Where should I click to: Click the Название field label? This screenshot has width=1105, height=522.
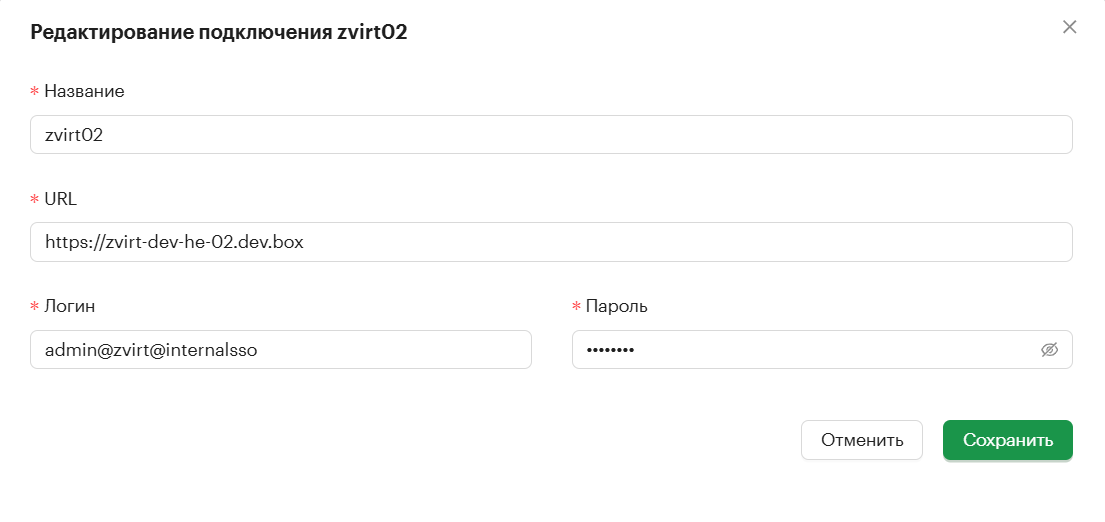point(85,91)
